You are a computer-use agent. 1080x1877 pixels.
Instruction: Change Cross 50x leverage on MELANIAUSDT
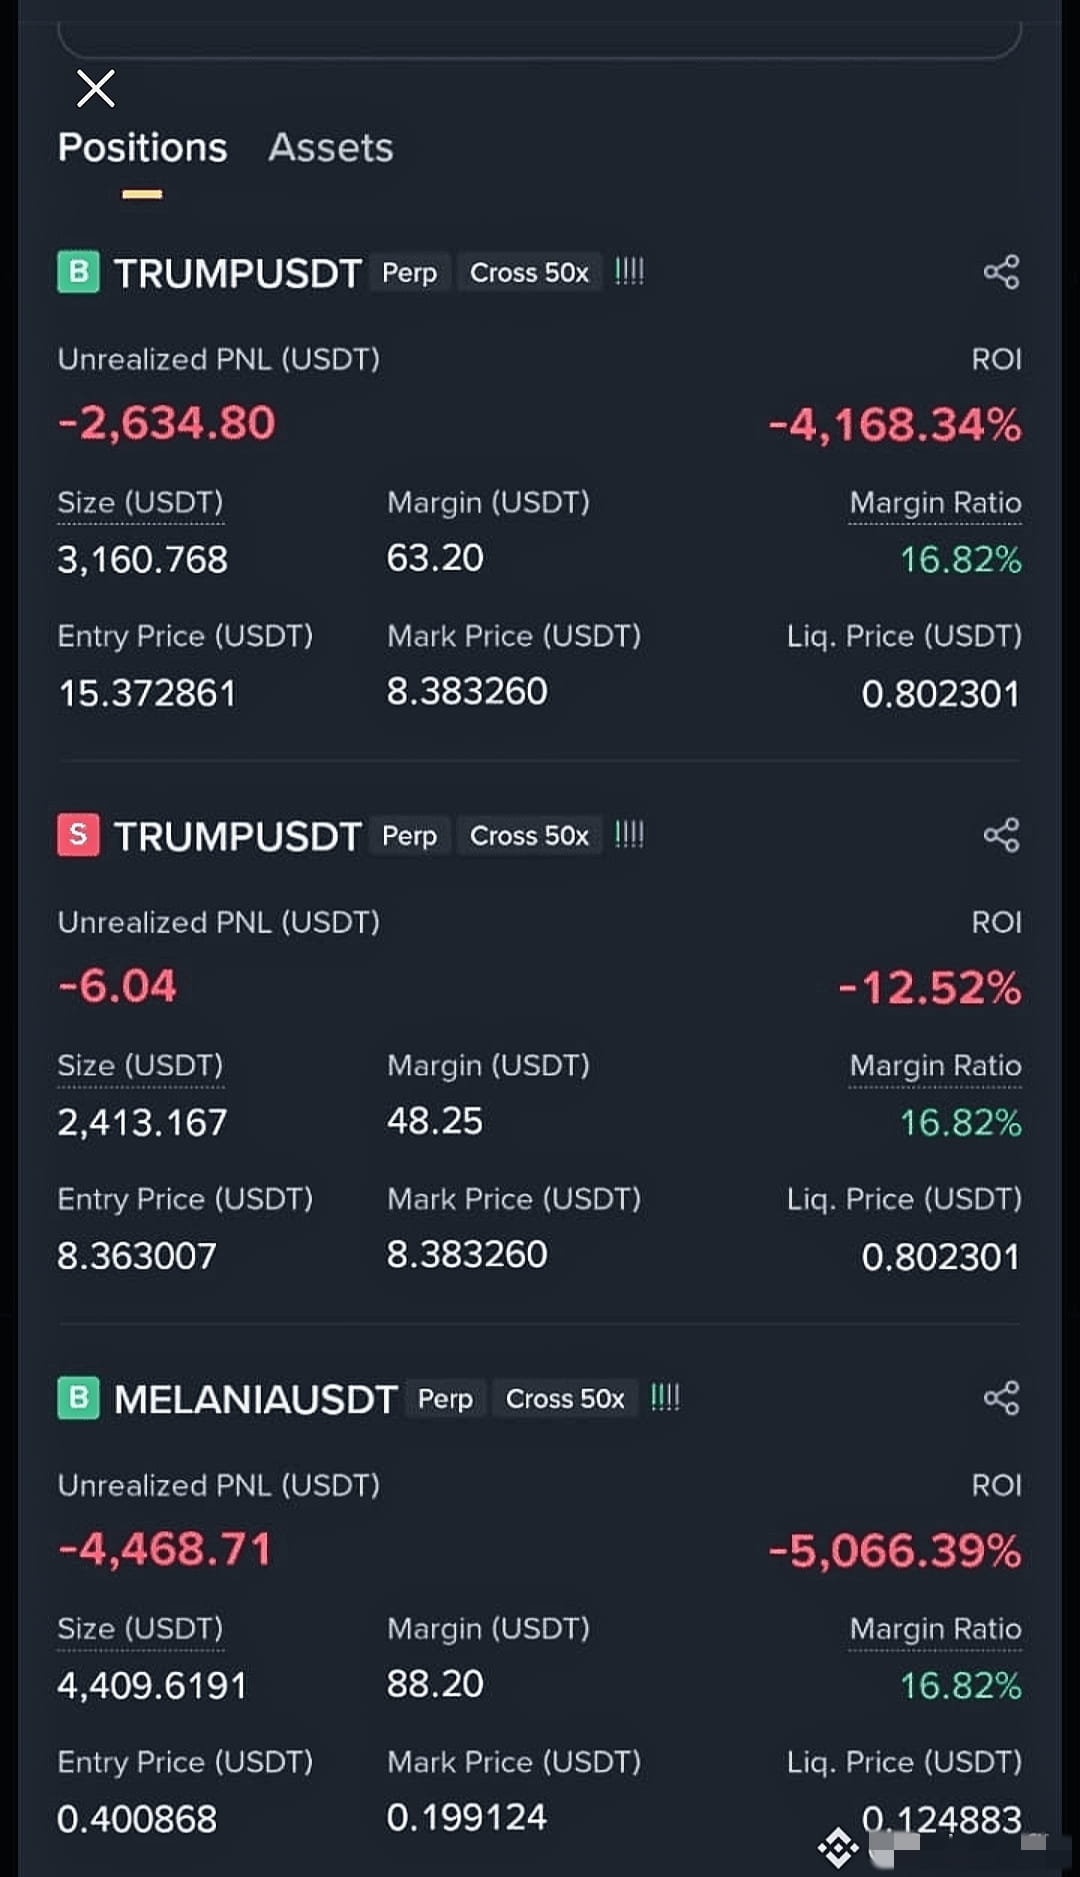(565, 1398)
